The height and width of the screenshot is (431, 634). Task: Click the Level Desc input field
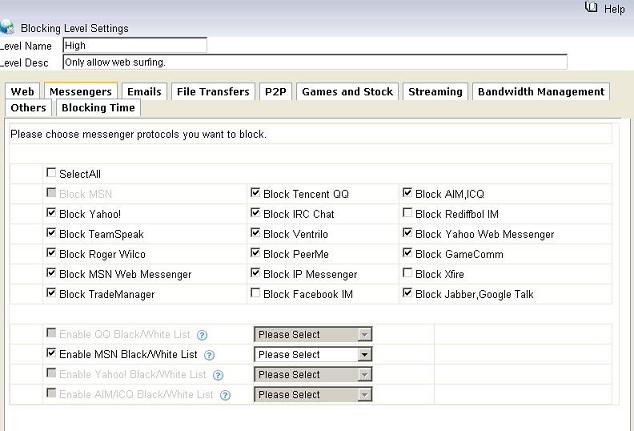tap(315, 62)
